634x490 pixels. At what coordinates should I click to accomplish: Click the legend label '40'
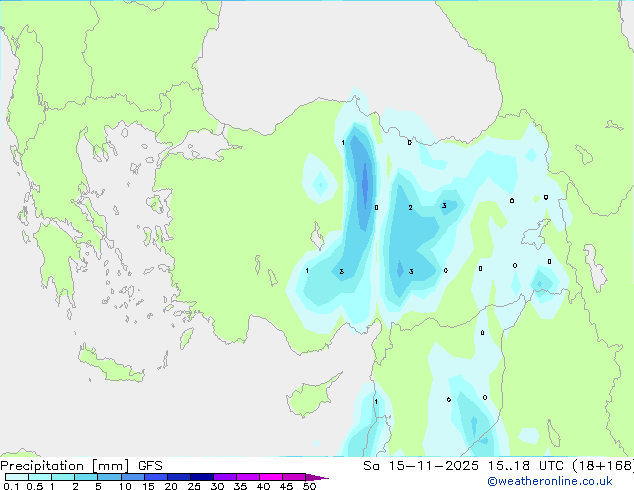tap(263, 486)
